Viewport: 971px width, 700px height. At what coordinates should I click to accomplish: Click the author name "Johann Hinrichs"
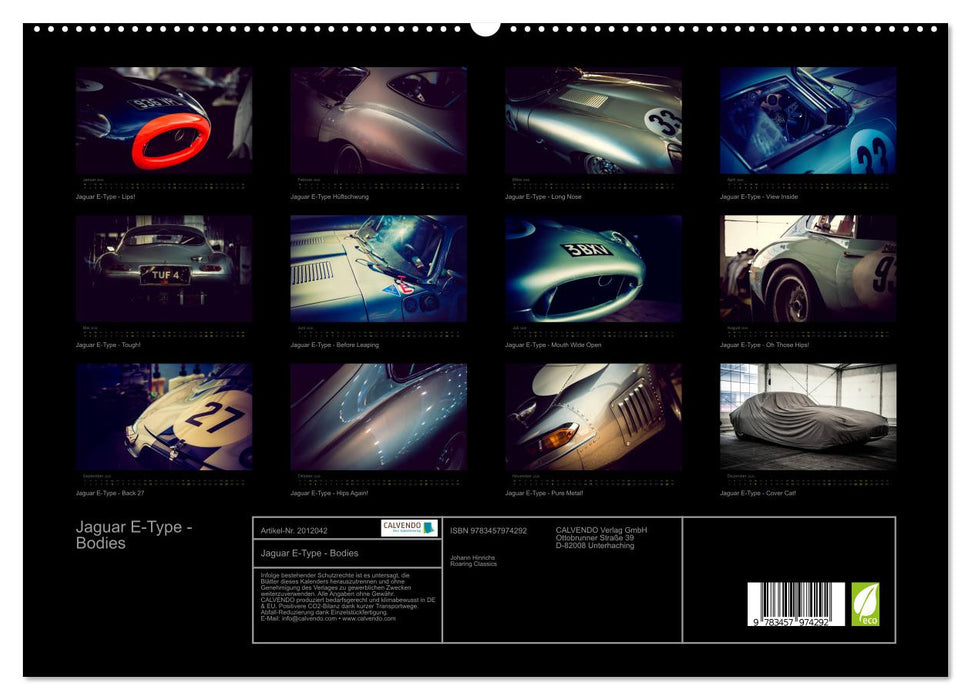pyautogui.click(x=474, y=558)
